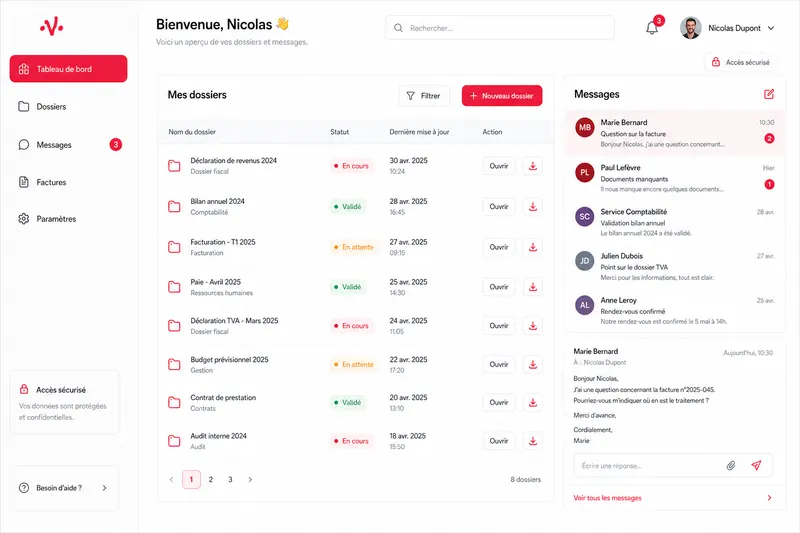
Task: Click the SC avatar of Service Comptabilité
Action: click(x=585, y=216)
